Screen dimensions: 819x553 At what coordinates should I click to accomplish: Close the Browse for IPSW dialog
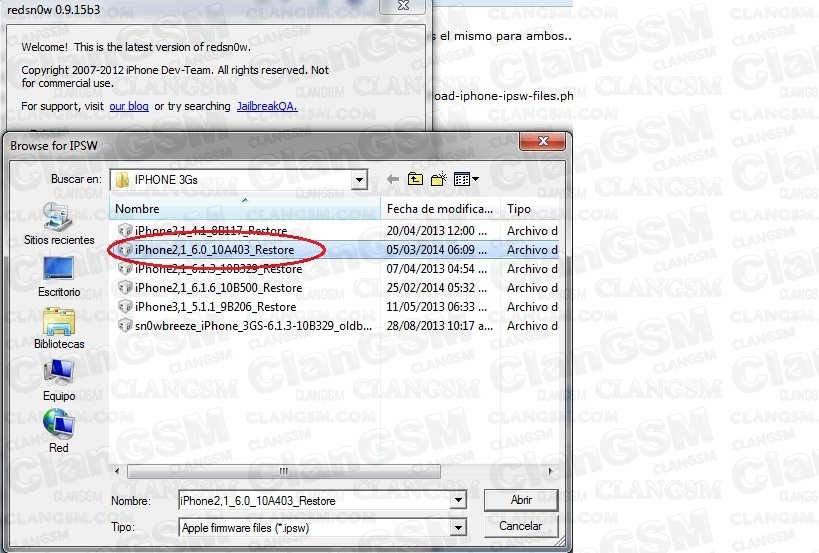tap(542, 141)
